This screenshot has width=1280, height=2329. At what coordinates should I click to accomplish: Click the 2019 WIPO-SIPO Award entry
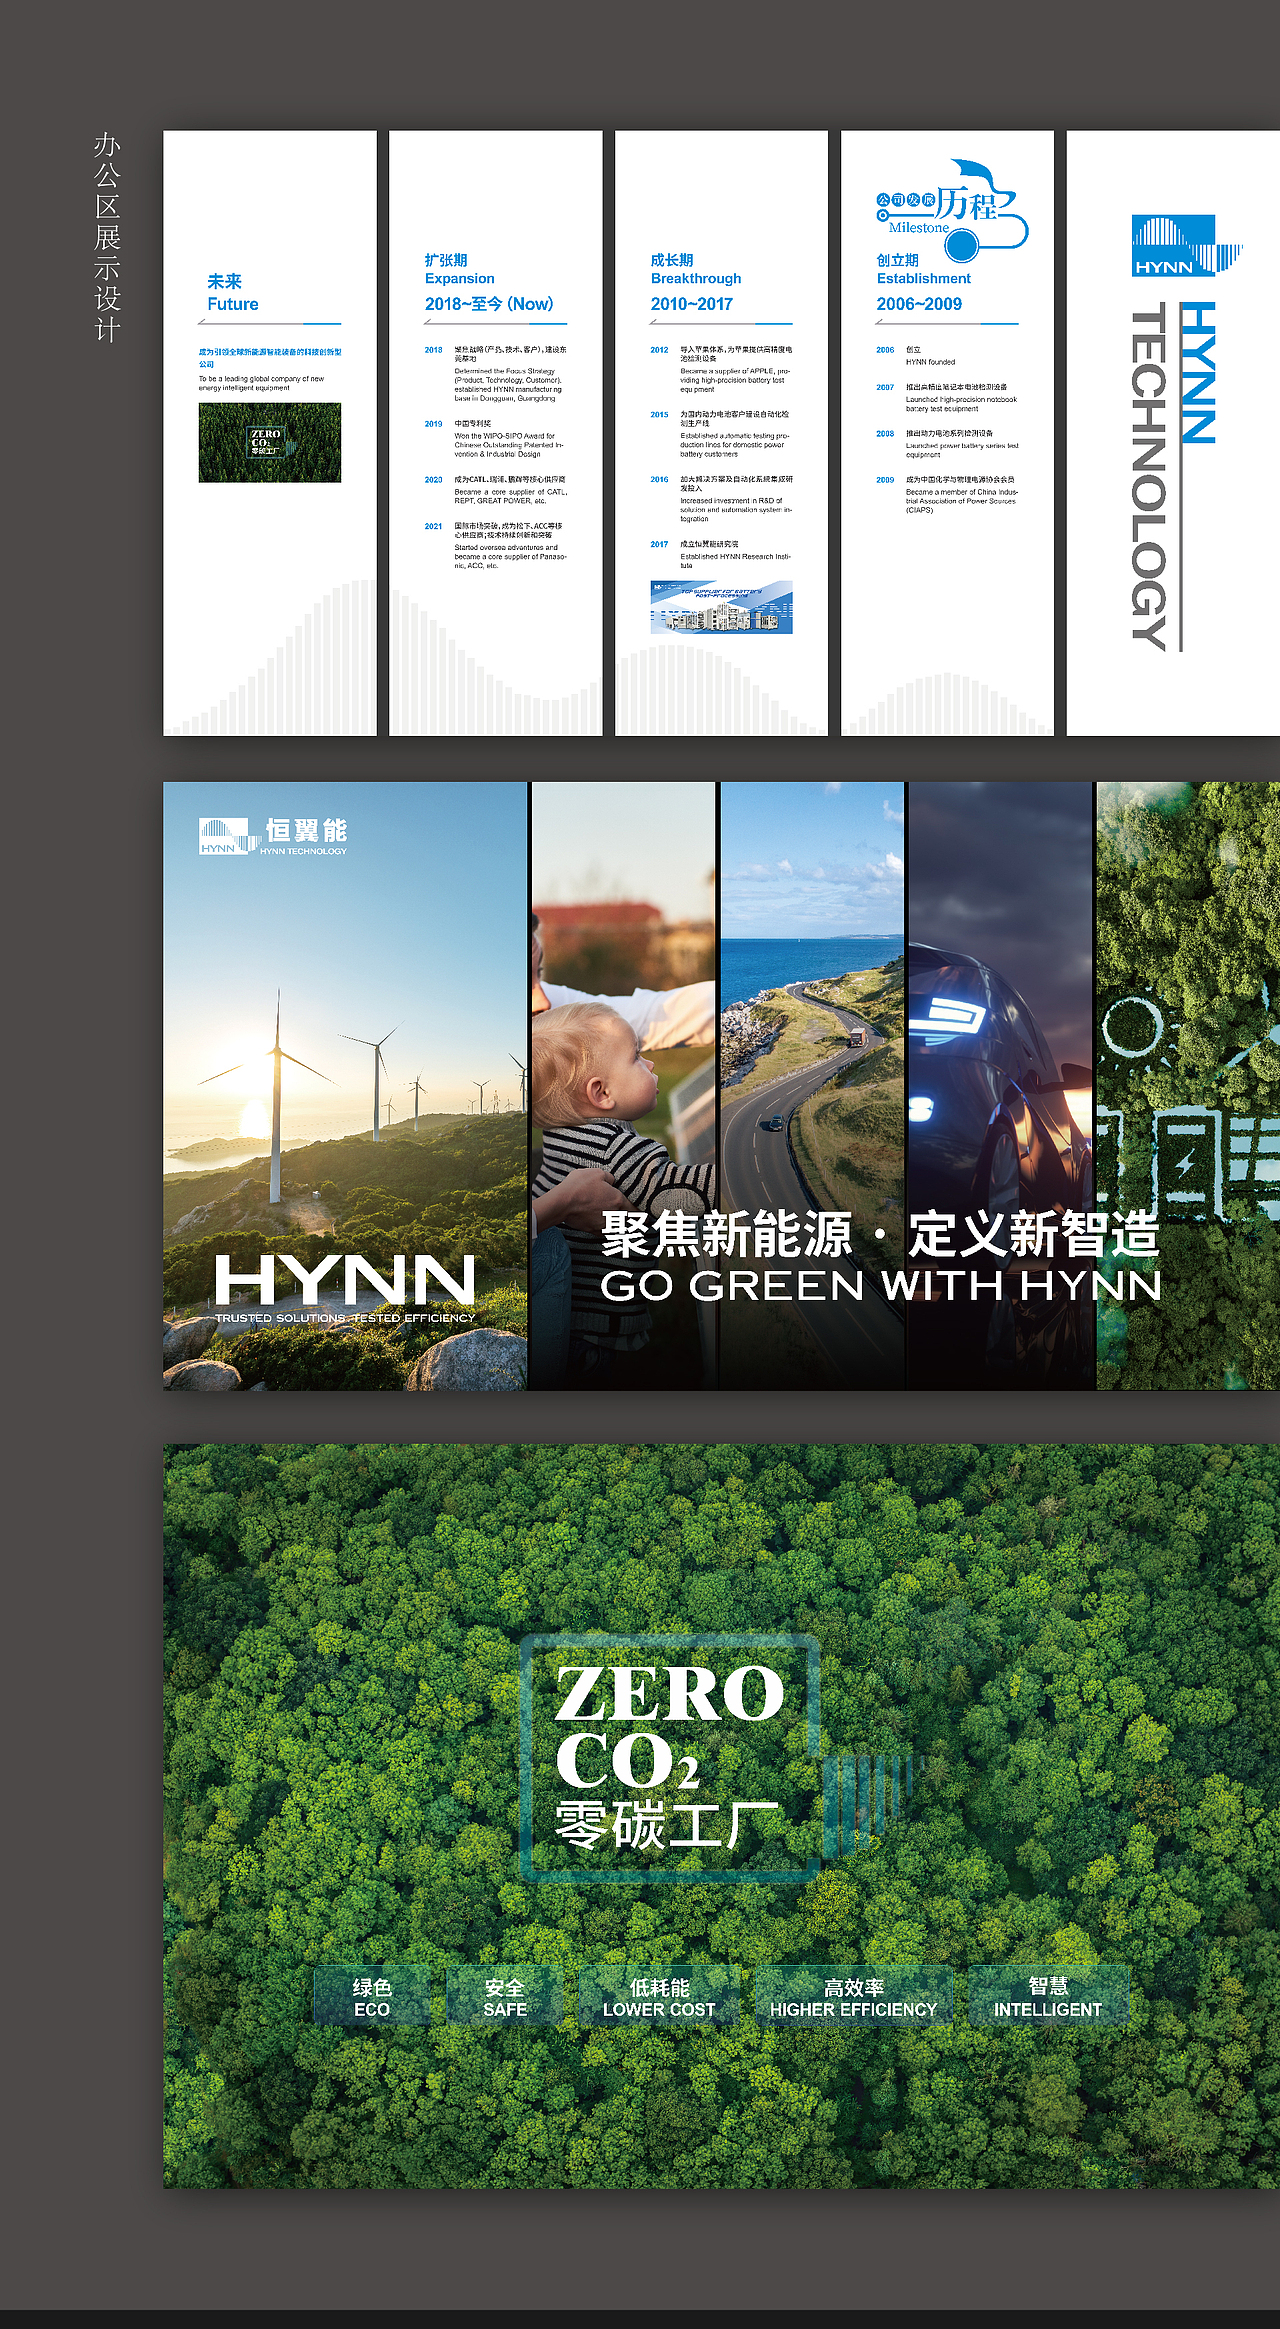(496, 439)
